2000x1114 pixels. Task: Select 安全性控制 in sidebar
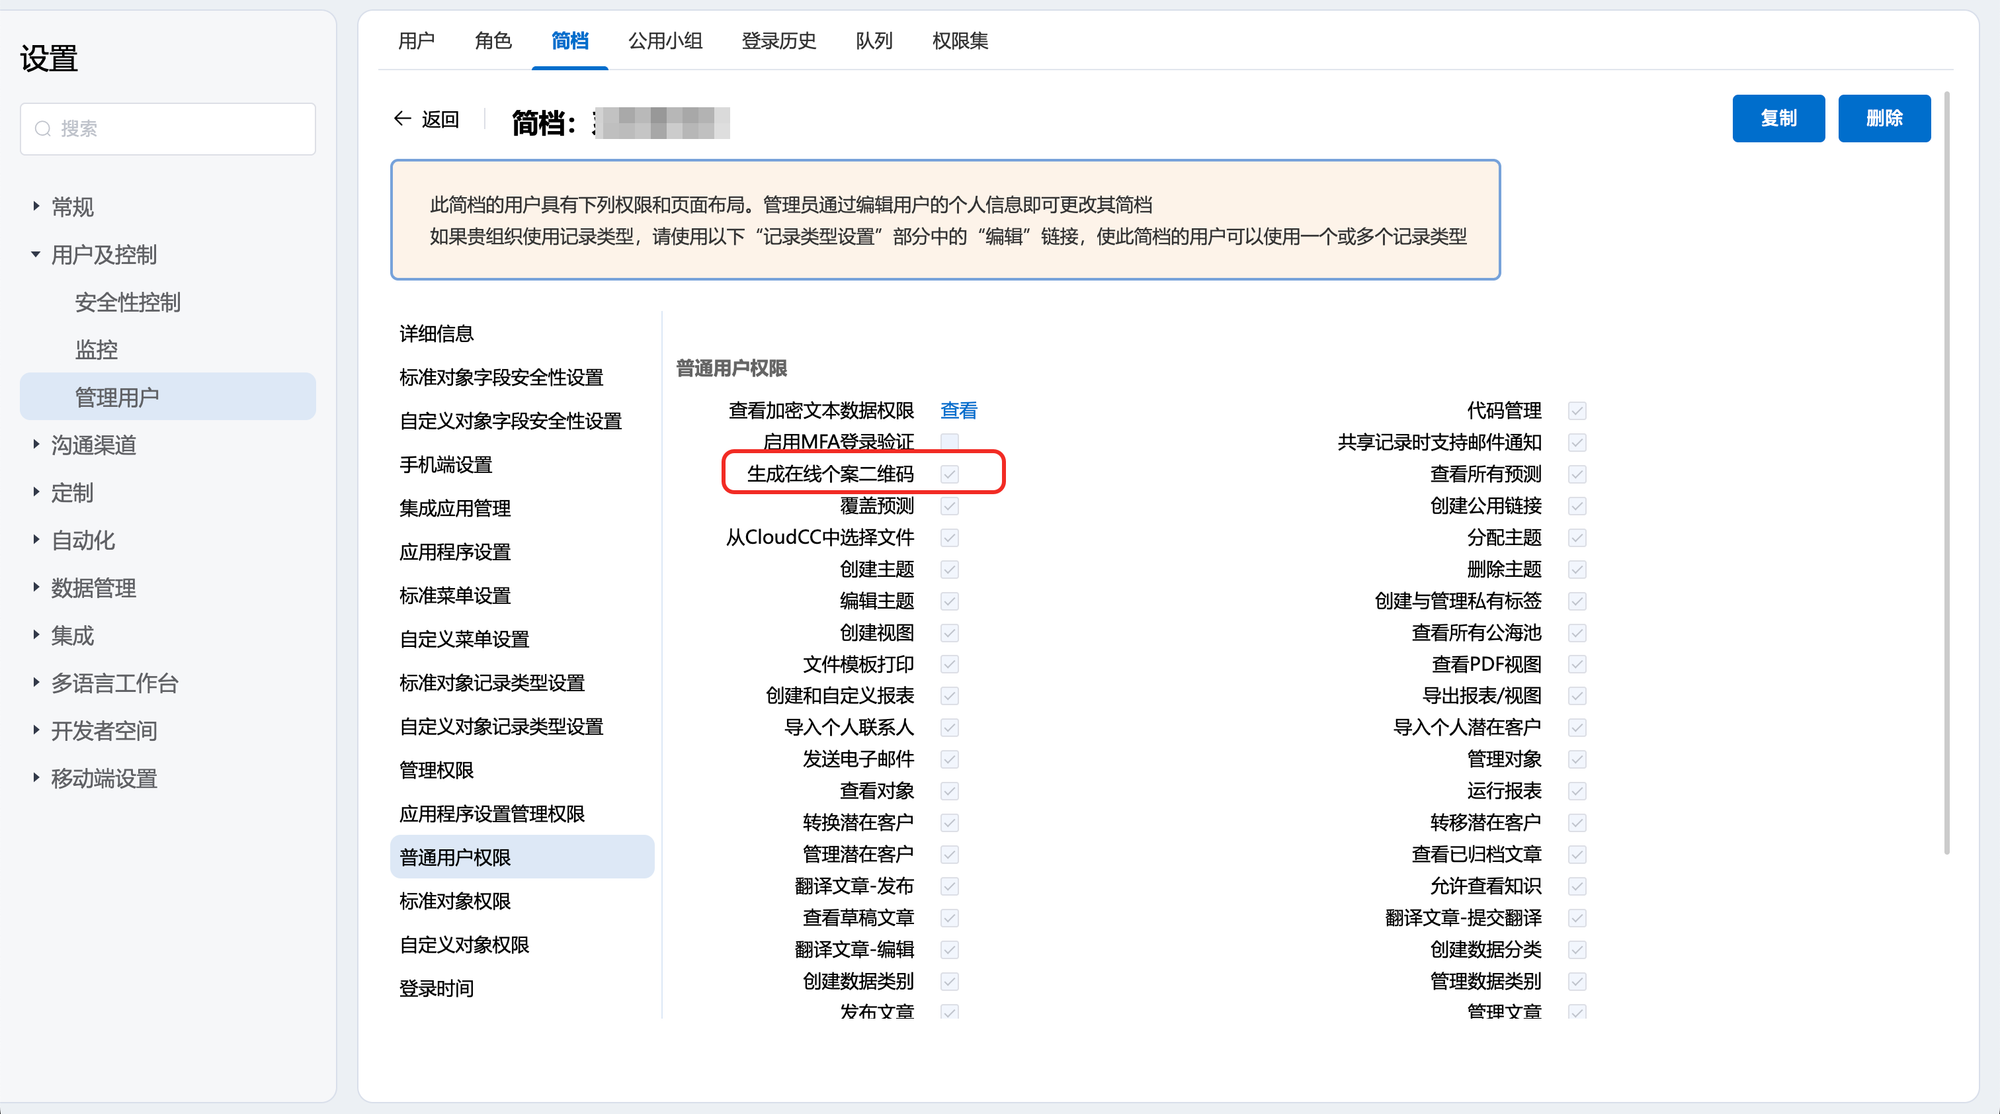pos(128,303)
